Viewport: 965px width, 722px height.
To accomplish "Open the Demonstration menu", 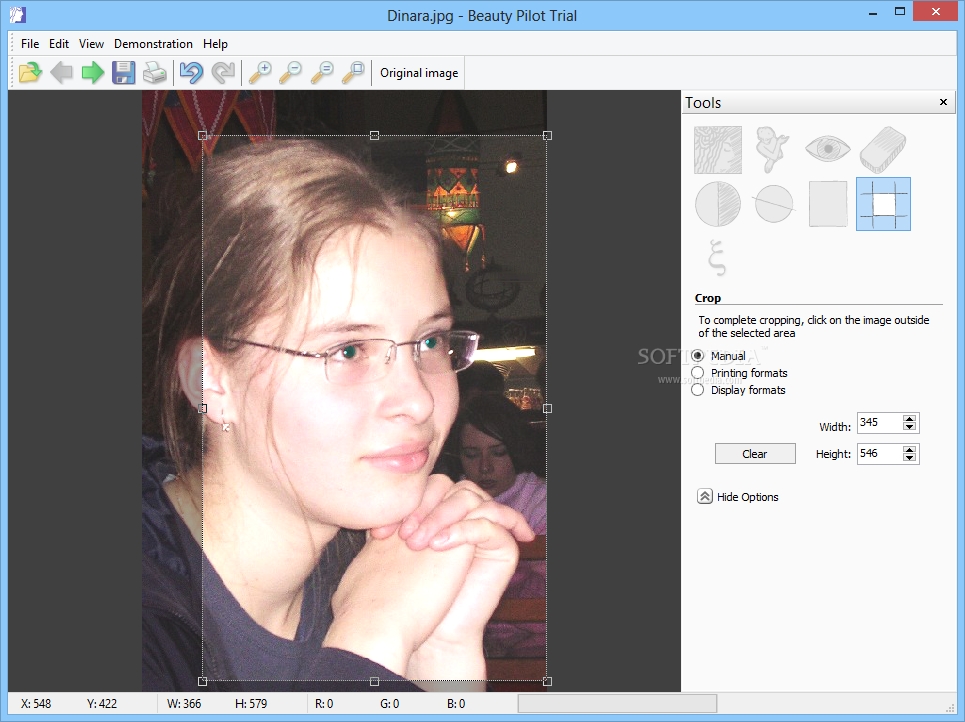I will pyautogui.click(x=153, y=44).
